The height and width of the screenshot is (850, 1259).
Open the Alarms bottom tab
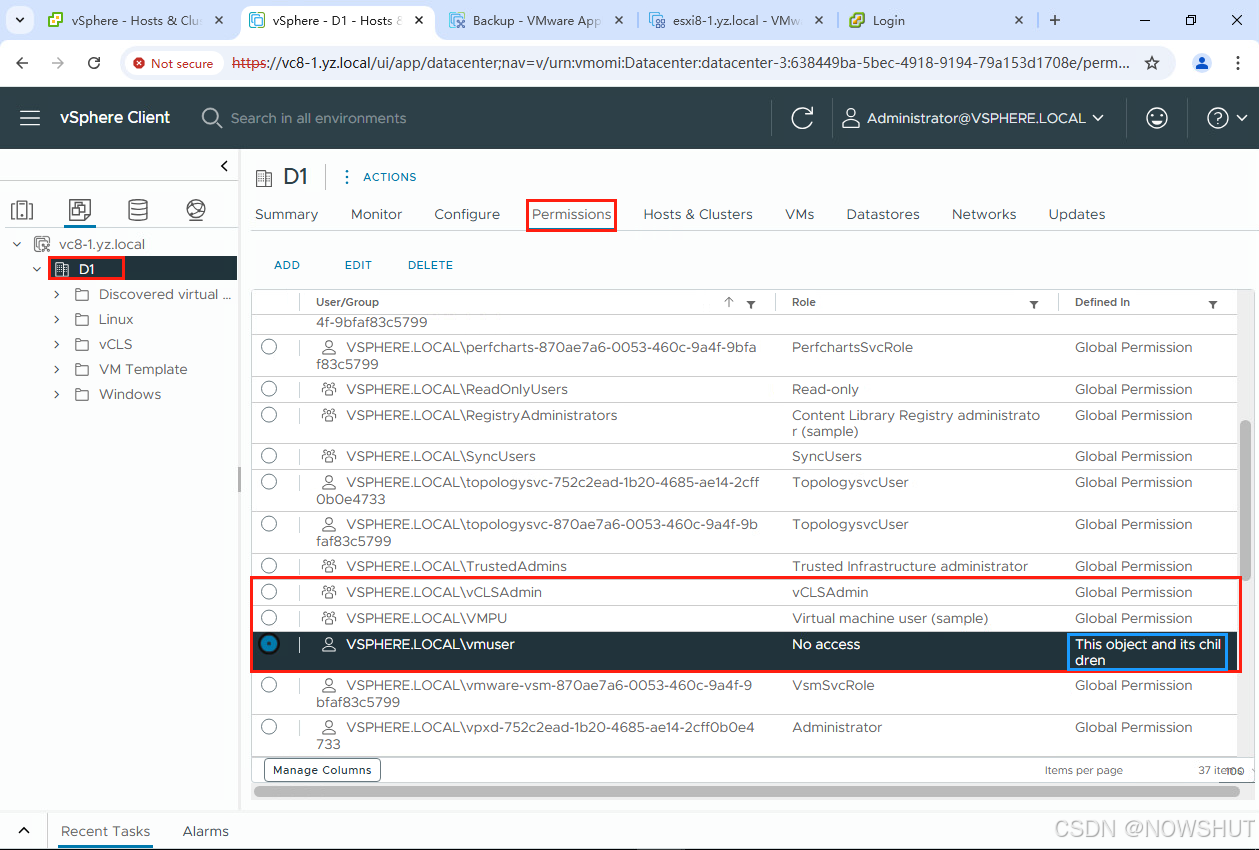206,831
